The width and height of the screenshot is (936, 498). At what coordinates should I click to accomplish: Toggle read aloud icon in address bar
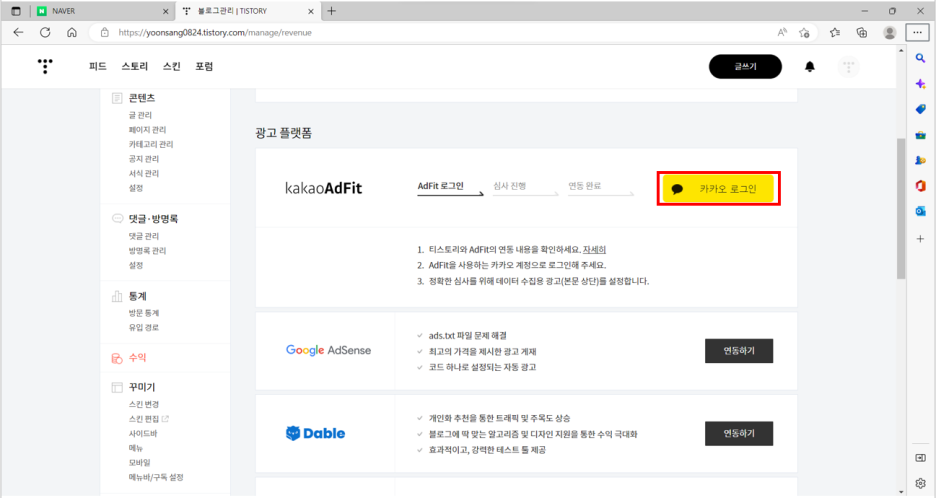(x=781, y=32)
